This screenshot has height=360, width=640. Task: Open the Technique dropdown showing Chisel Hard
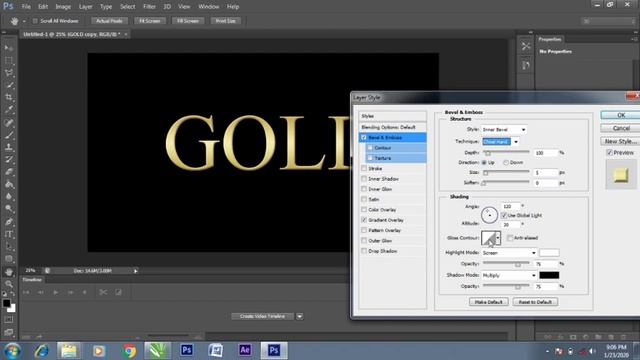click(500, 142)
